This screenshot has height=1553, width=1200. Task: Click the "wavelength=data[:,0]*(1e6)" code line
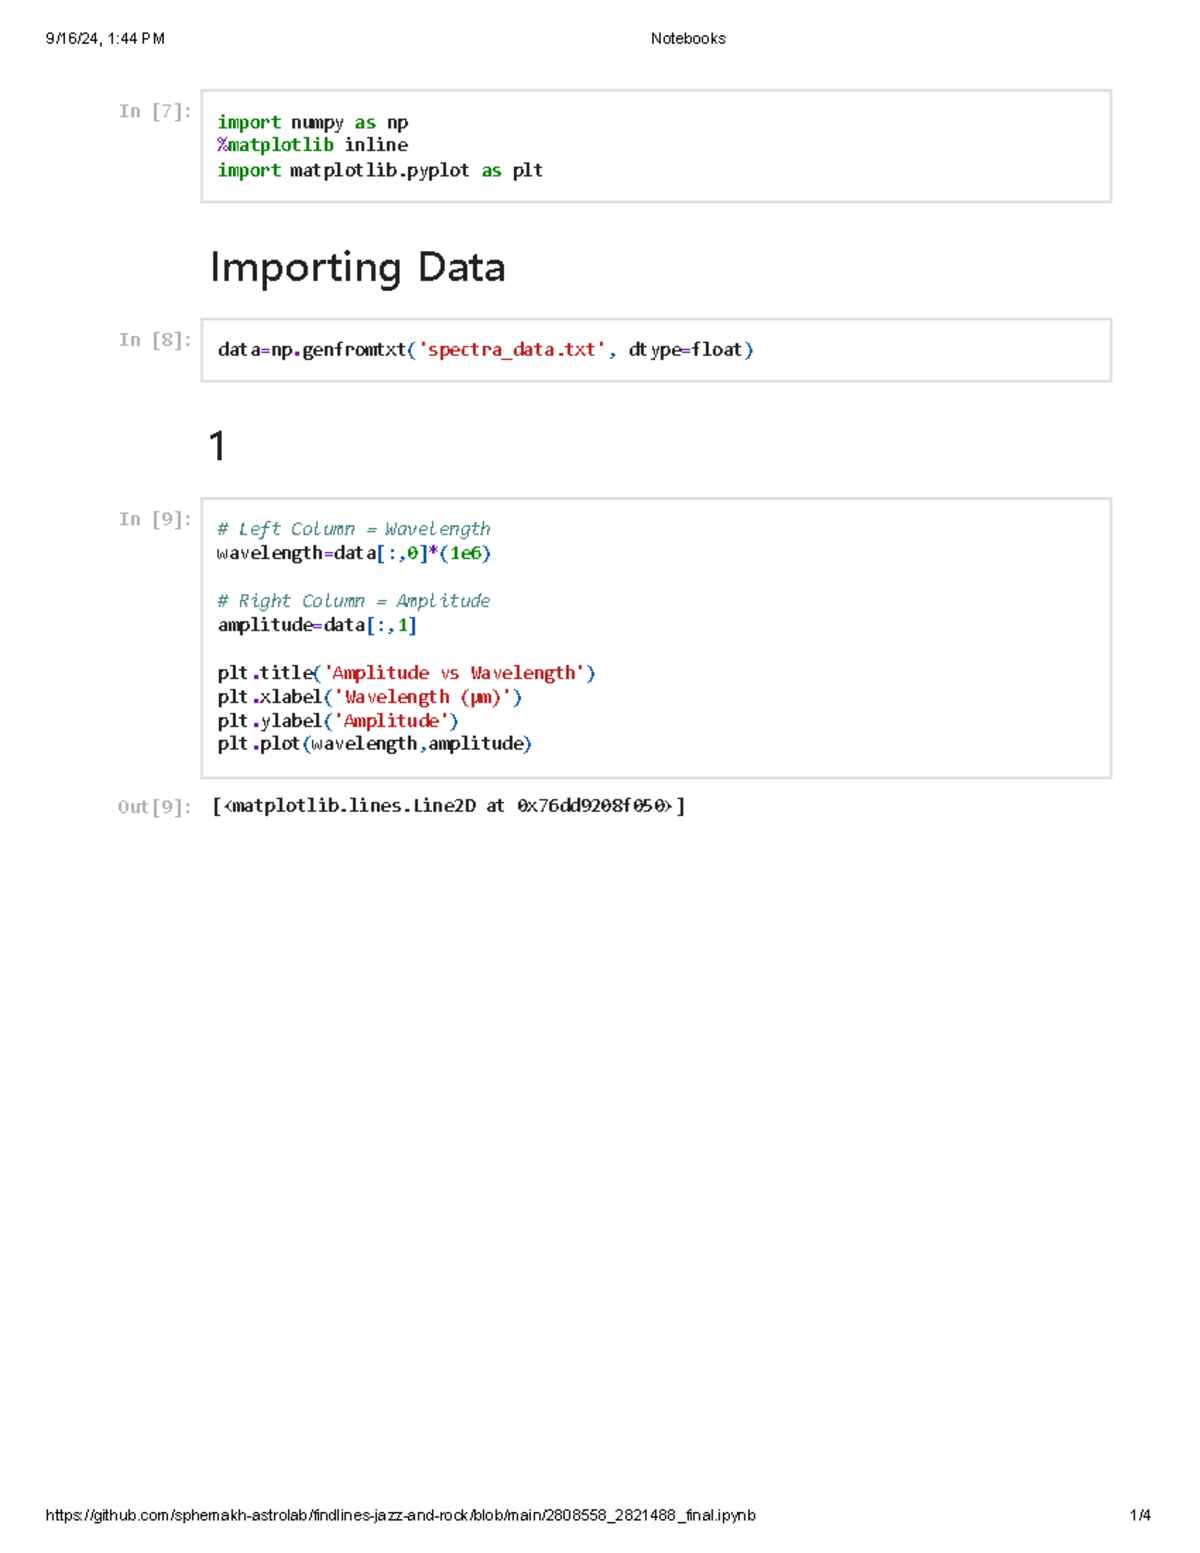(354, 553)
